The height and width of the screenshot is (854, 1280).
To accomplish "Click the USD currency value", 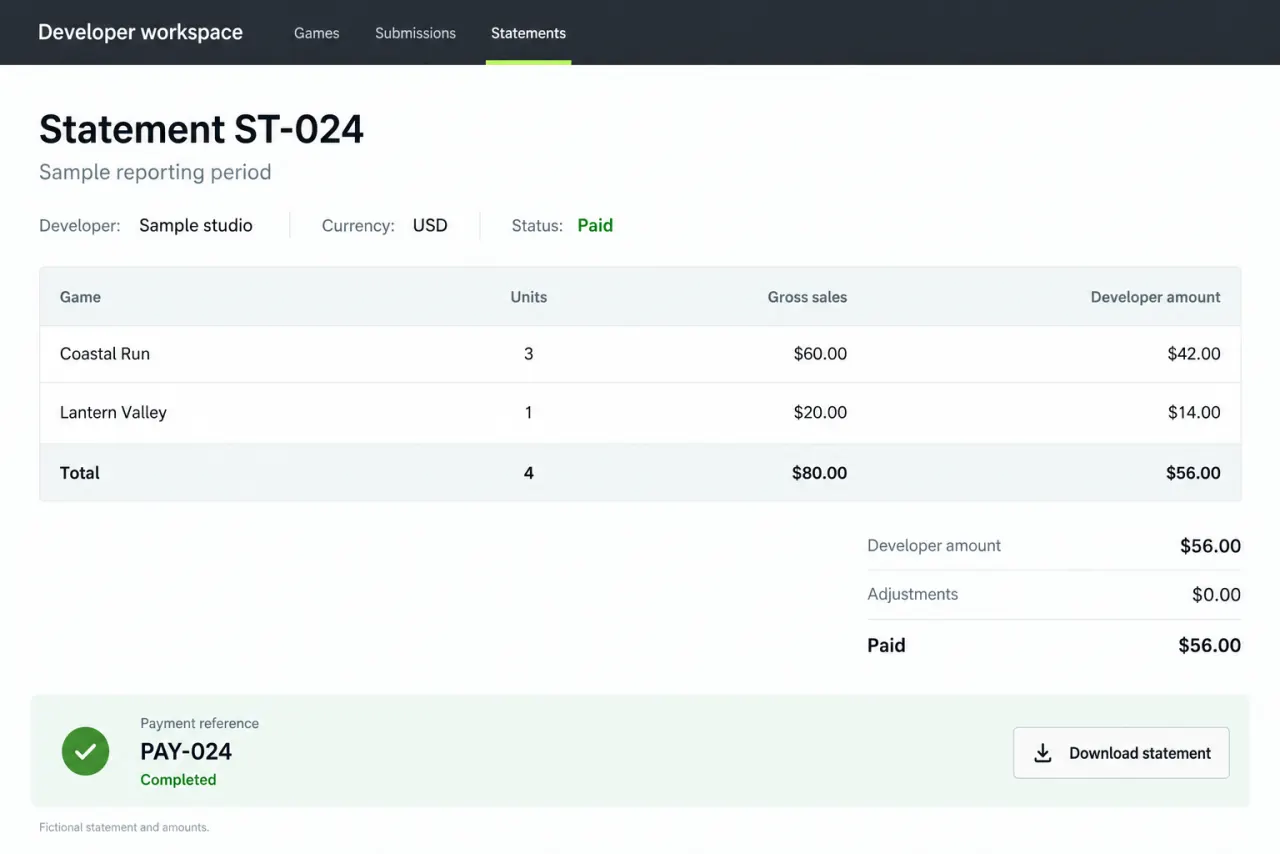I will [430, 225].
